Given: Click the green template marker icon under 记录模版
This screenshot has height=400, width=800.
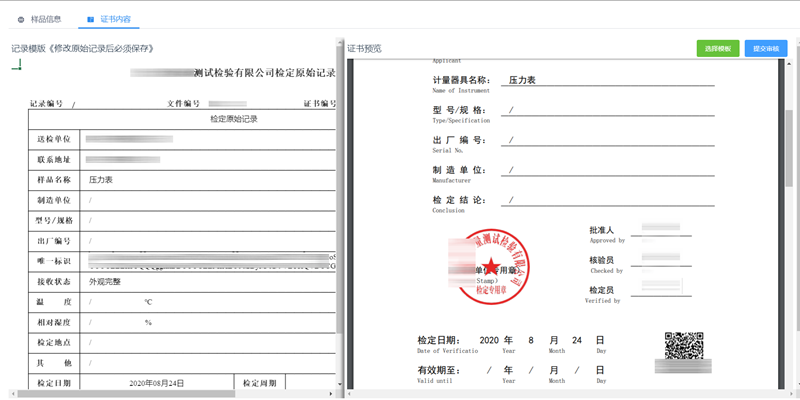Looking at the screenshot, I should pos(17,65).
